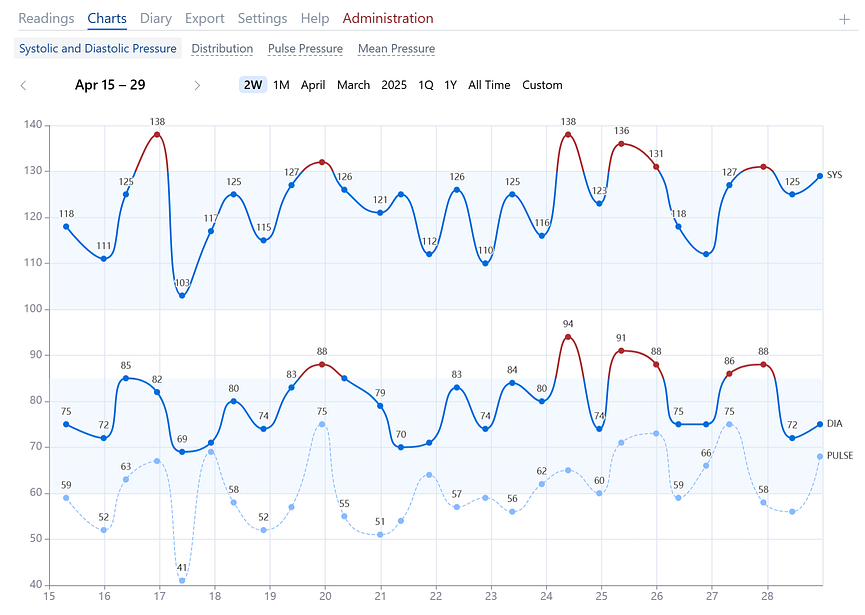Image resolution: width=865 pixels, height=615 pixels.
Task: Switch to the Diary section
Action: (x=156, y=18)
